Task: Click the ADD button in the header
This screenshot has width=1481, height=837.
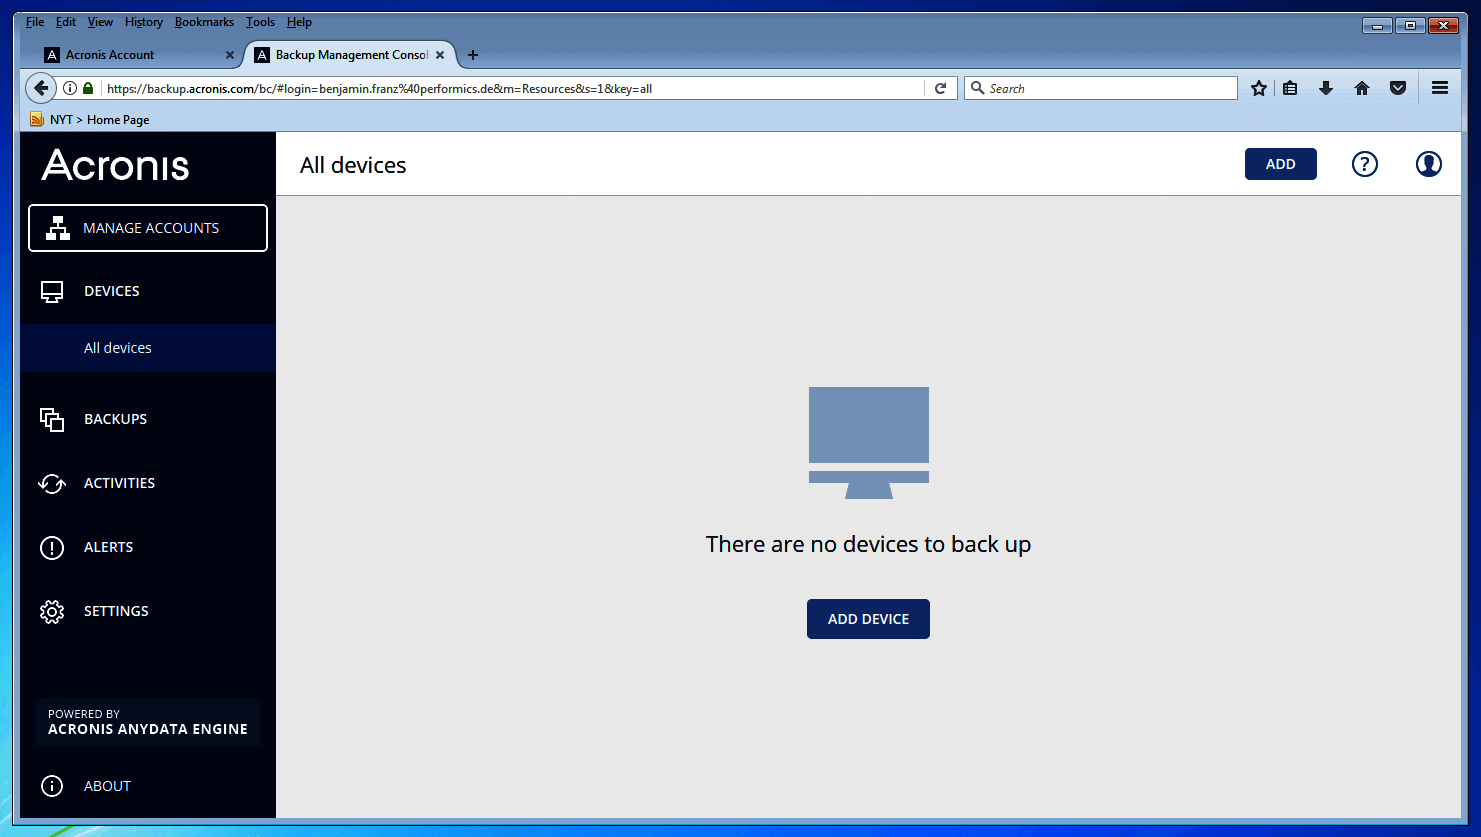Action: click(x=1280, y=163)
